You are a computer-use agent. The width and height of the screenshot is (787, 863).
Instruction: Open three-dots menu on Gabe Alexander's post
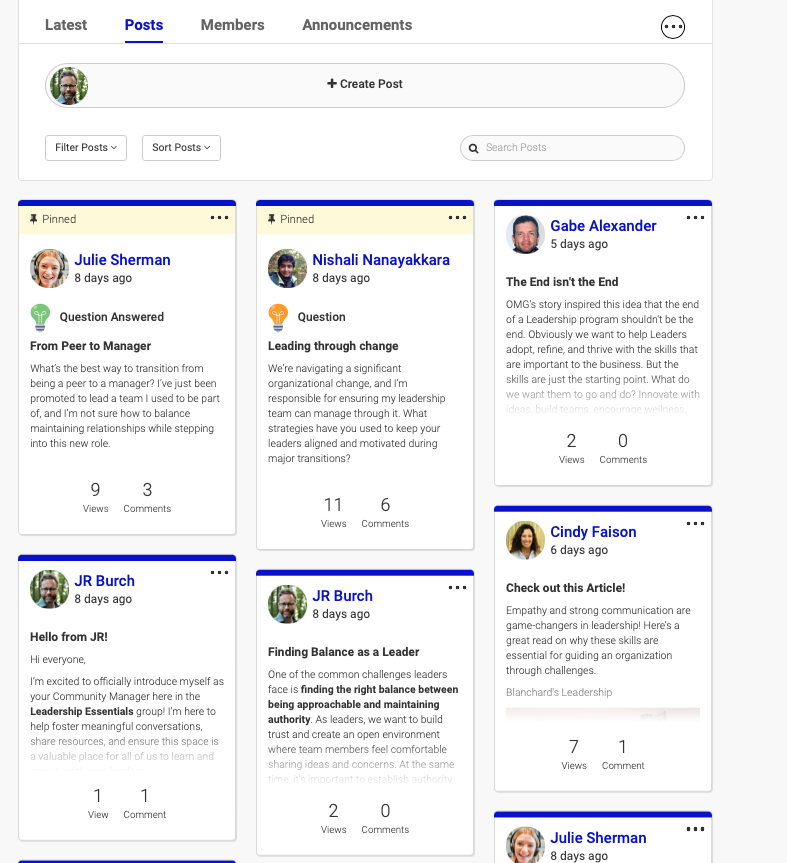695,217
